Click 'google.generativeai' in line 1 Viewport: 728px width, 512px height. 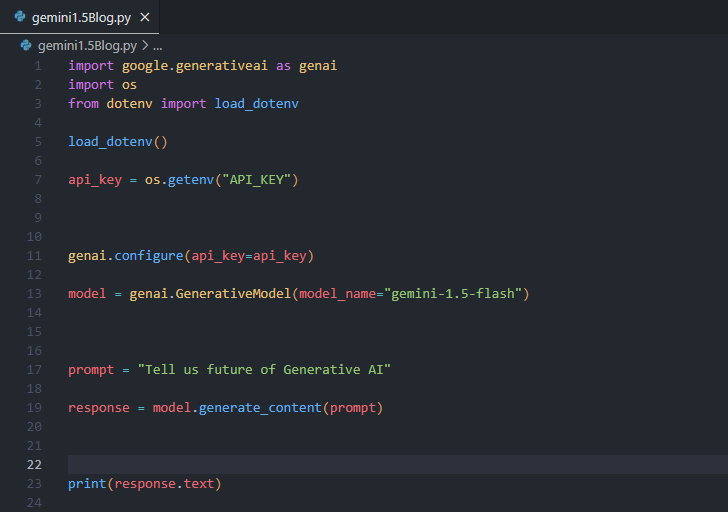[x=195, y=66]
